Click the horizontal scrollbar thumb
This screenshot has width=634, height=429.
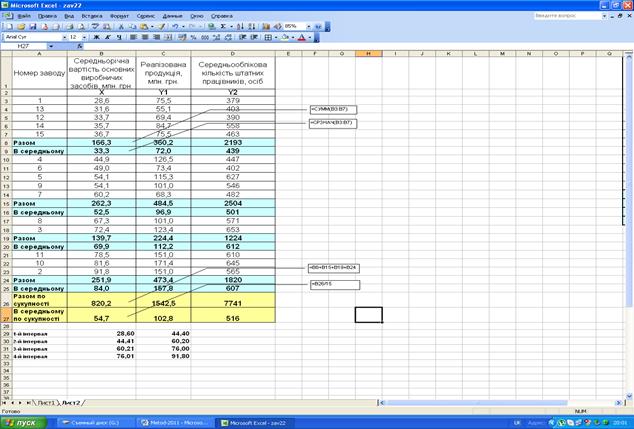(476, 403)
